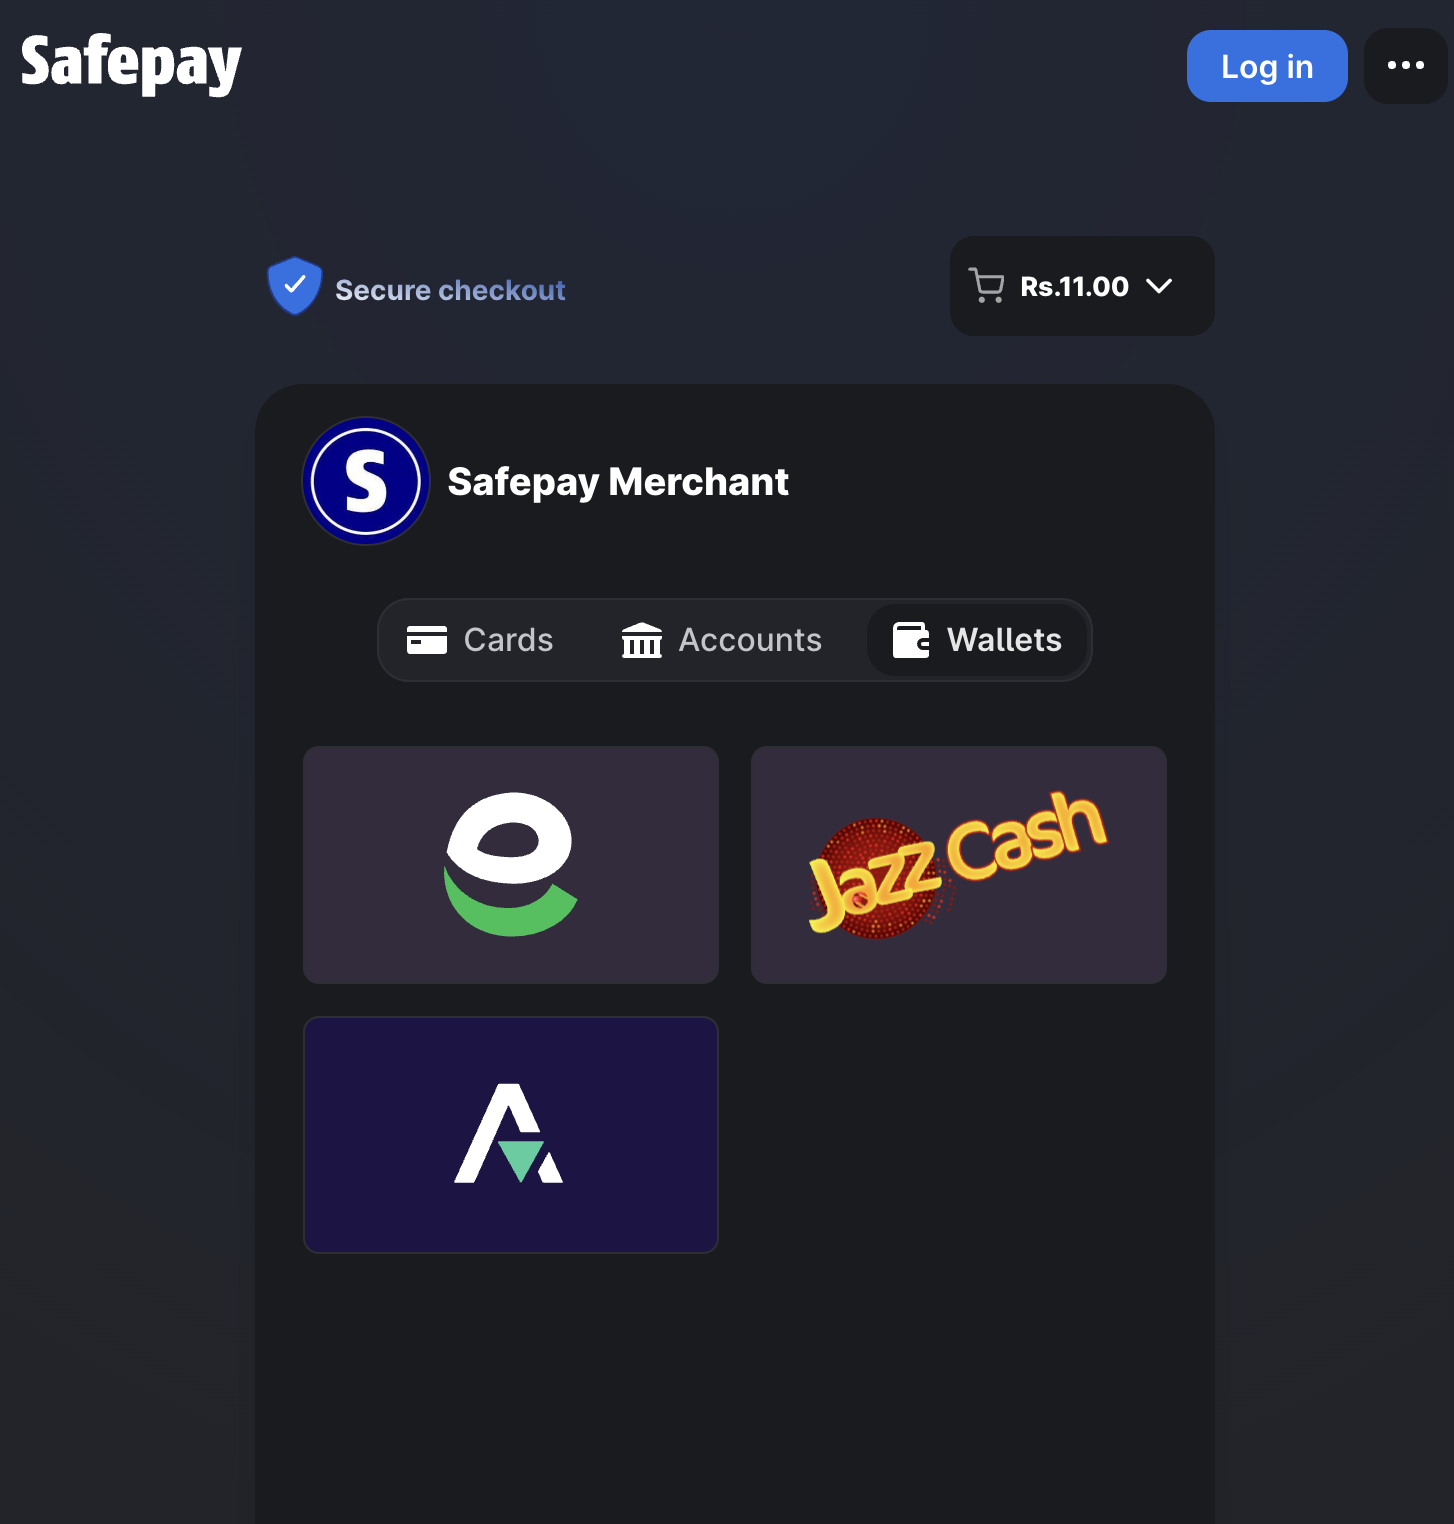Click the Safepay Merchant round logo
The image size is (1454, 1524).
coord(366,481)
